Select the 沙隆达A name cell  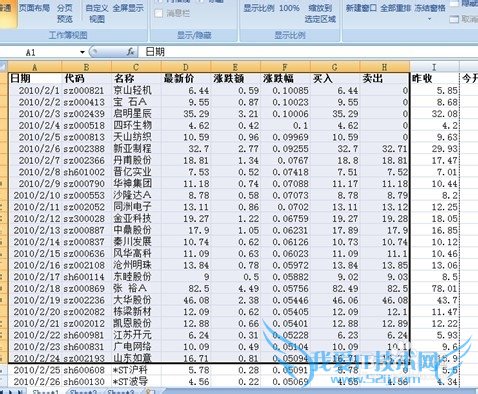pos(136,195)
